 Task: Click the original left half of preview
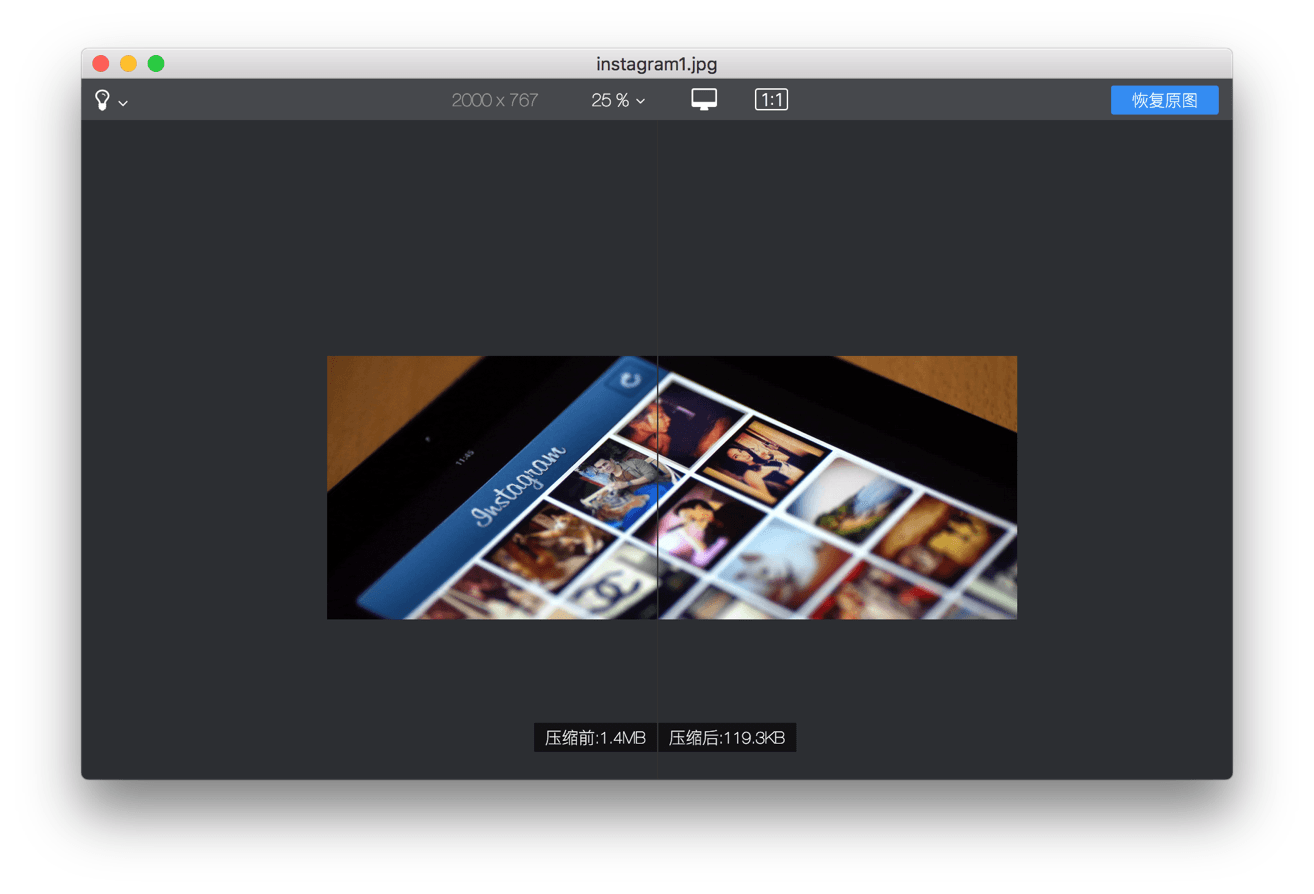coord(492,487)
